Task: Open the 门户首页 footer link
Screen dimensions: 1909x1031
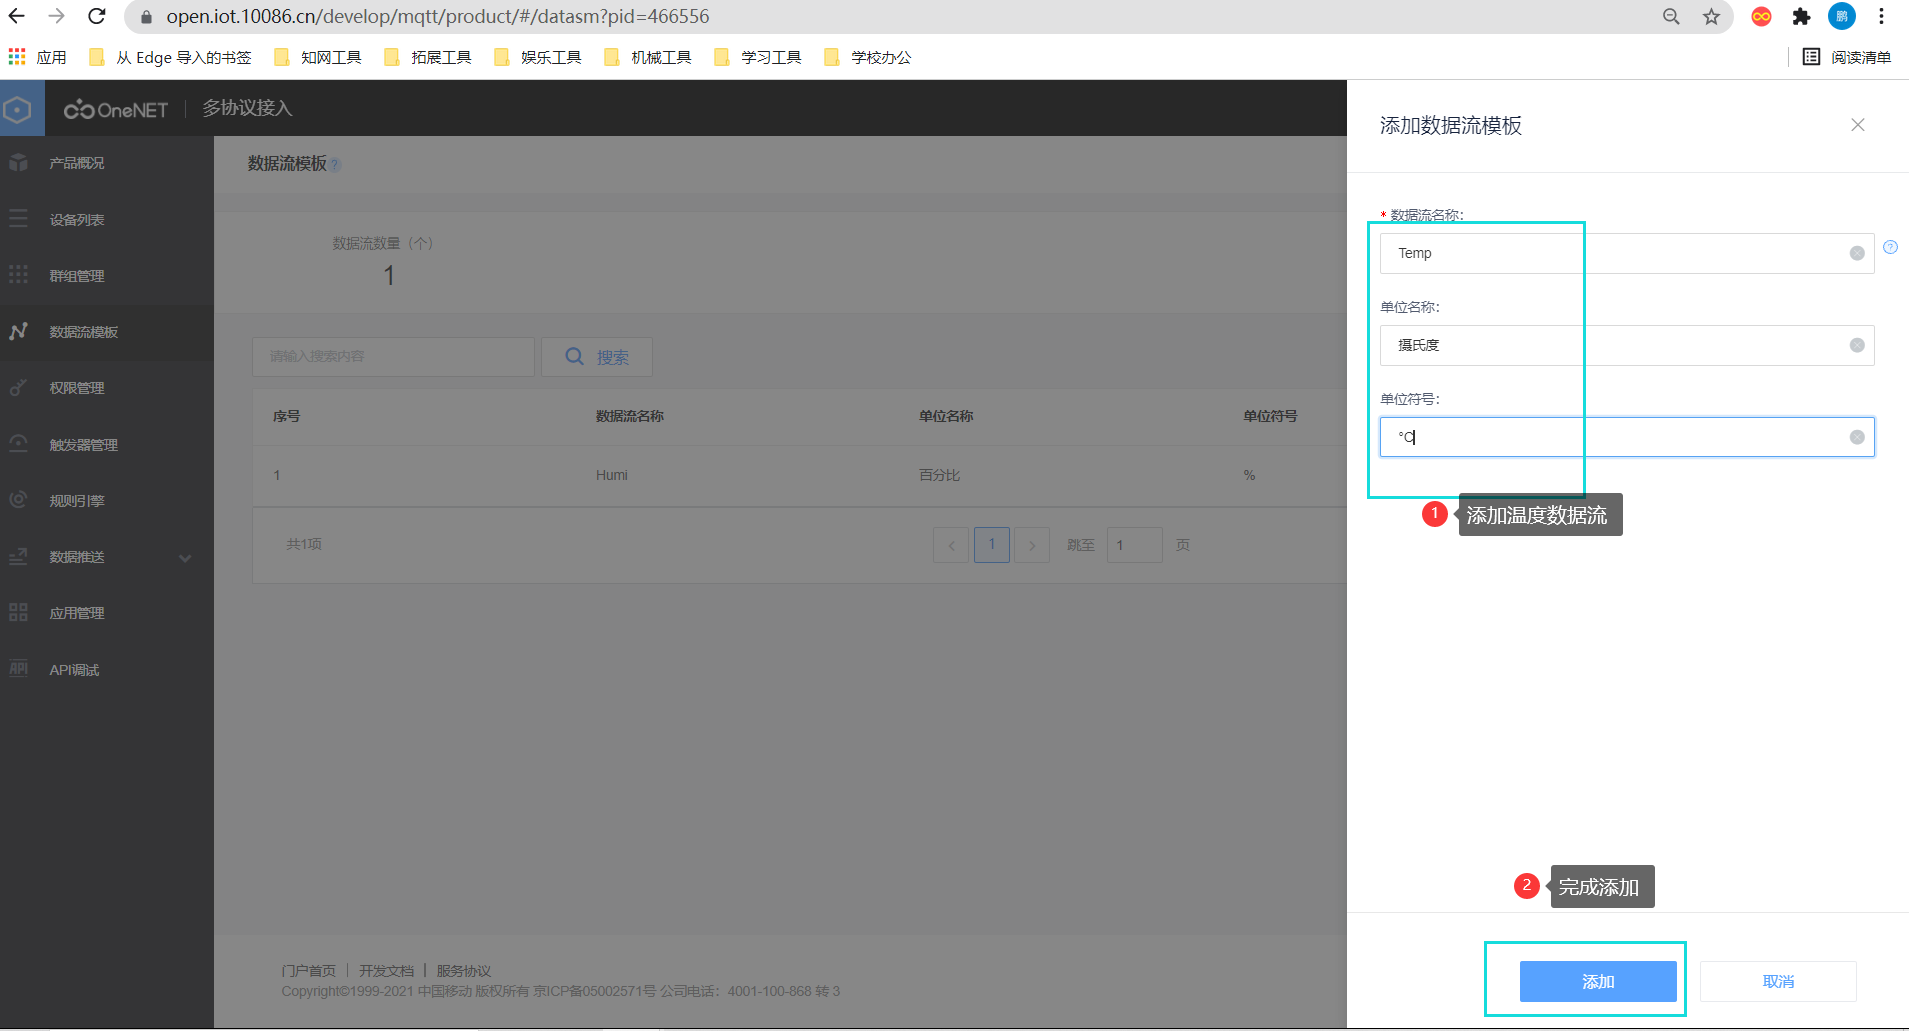Action: click(309, 971)
